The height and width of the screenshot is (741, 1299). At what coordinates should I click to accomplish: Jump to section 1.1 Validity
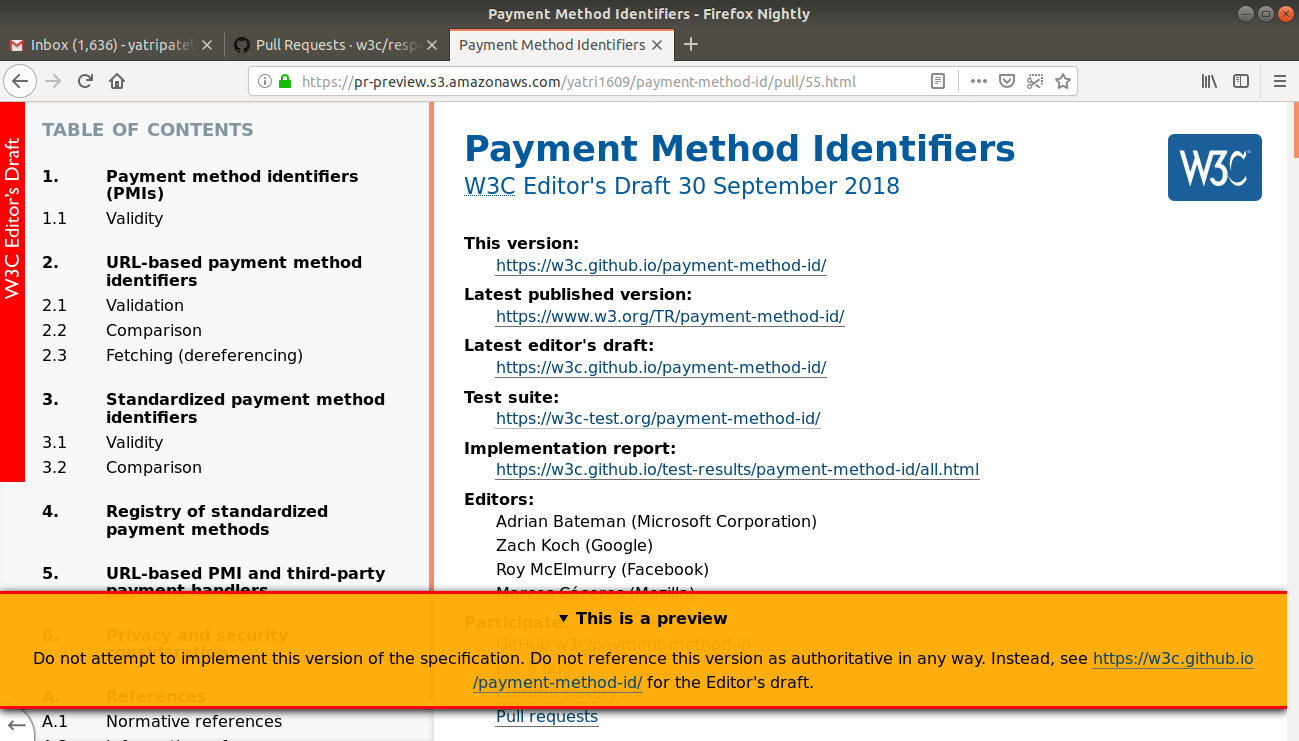134,219
